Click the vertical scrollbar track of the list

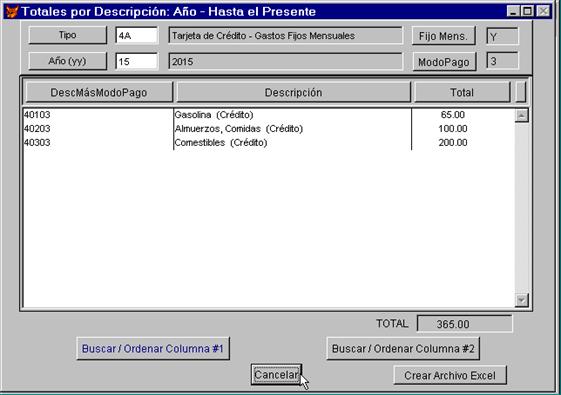[x=522, y=208]
